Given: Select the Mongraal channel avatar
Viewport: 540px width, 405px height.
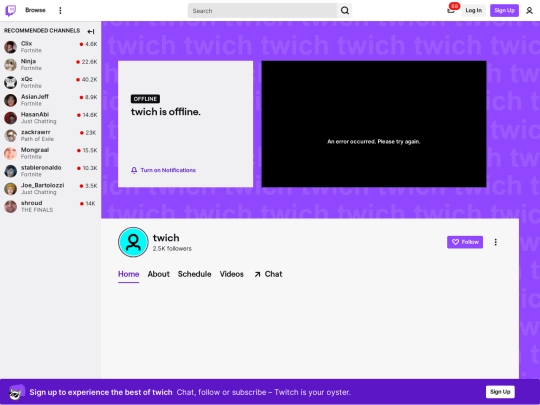Looking at the screenshot, I should (x=10, y=153).
